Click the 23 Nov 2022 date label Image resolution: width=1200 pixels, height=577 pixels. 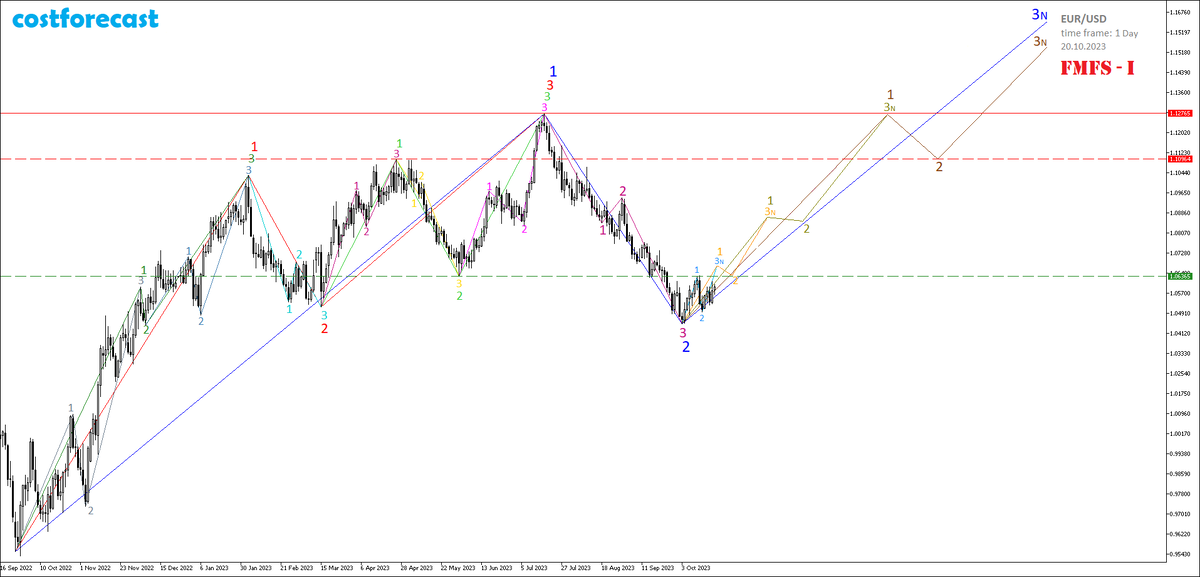click(136, 567)
